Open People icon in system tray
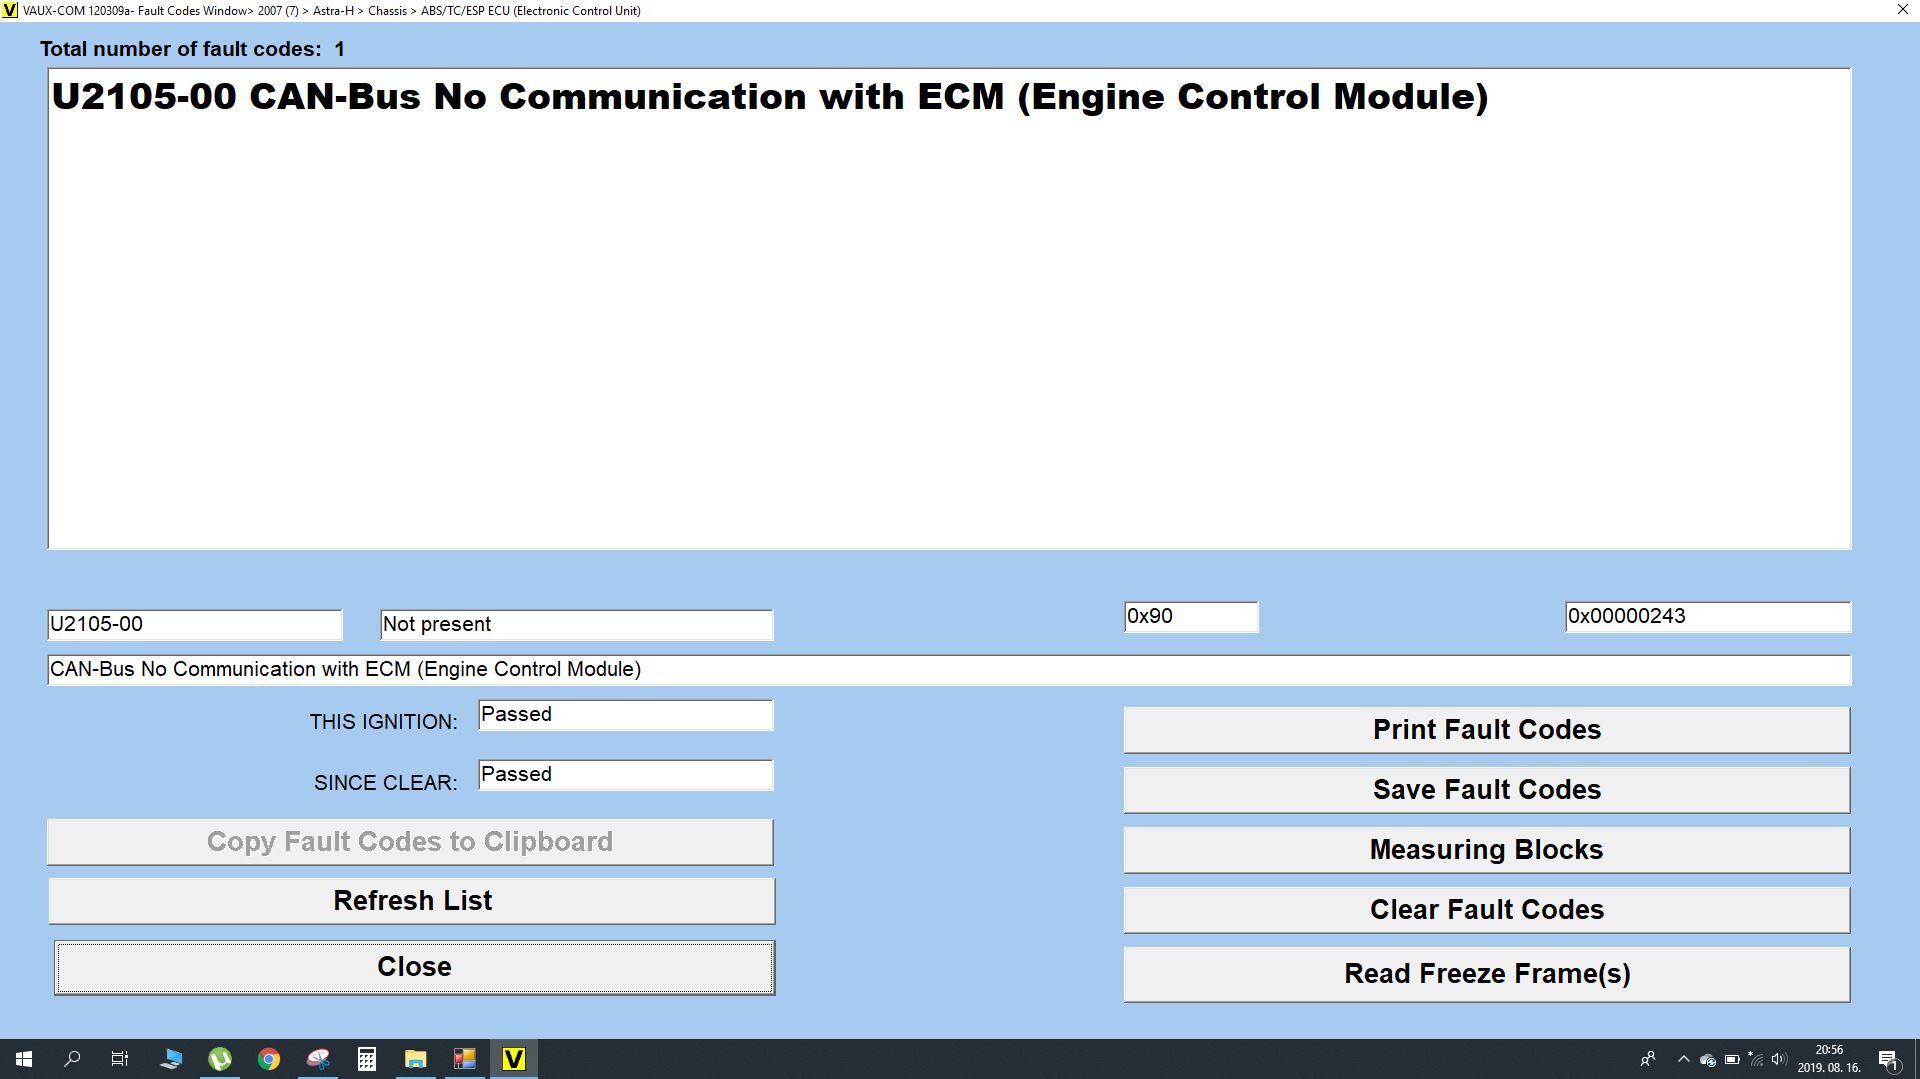1920x1079 pixels. [x=1648, y=1059]
